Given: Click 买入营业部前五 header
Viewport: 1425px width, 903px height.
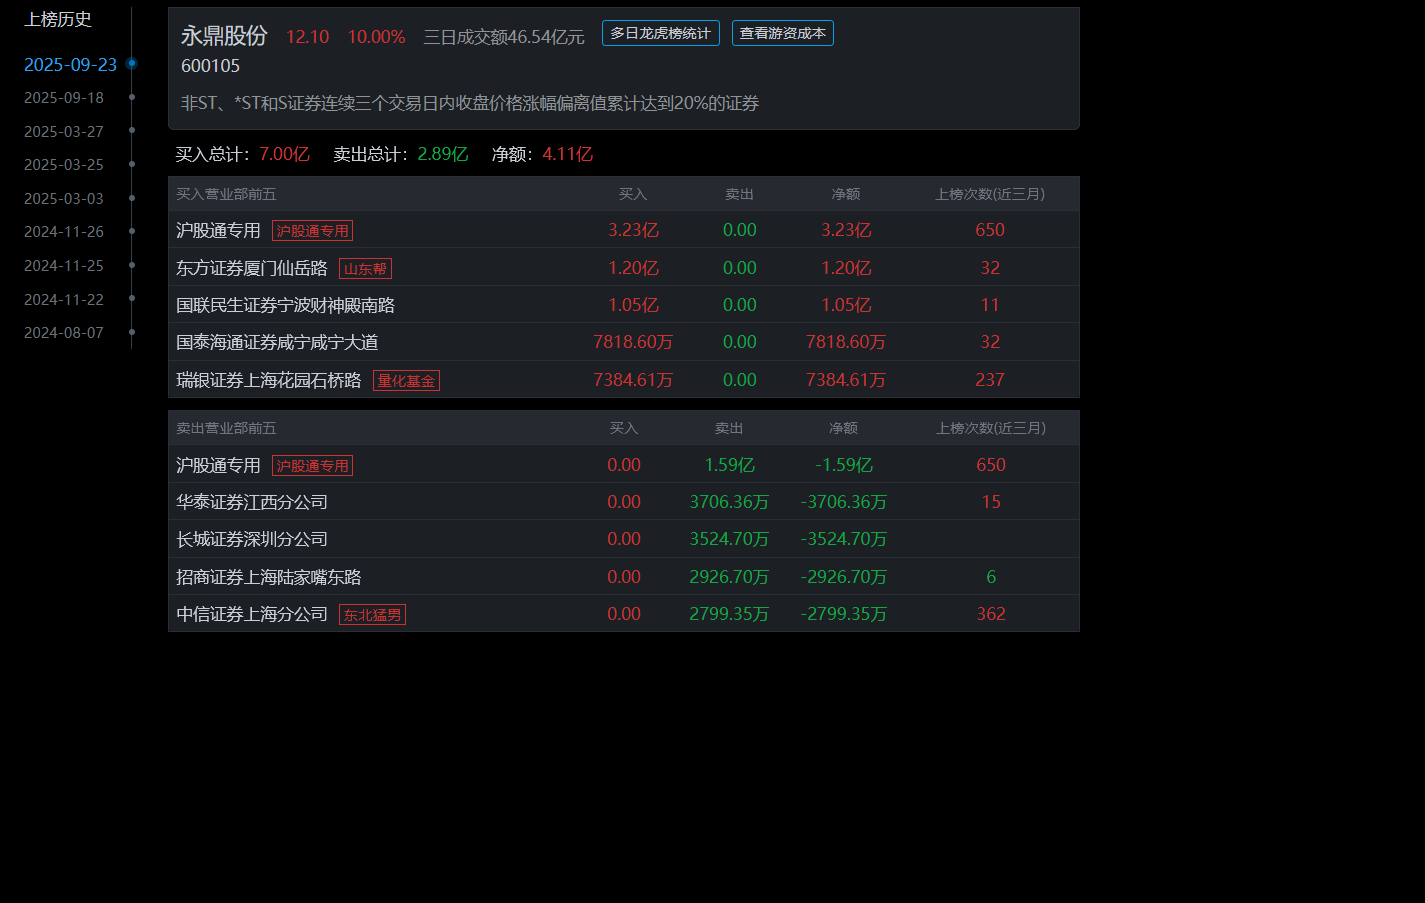Looking at the screenshot, I should pyautogui.click(x=226, y=194).
